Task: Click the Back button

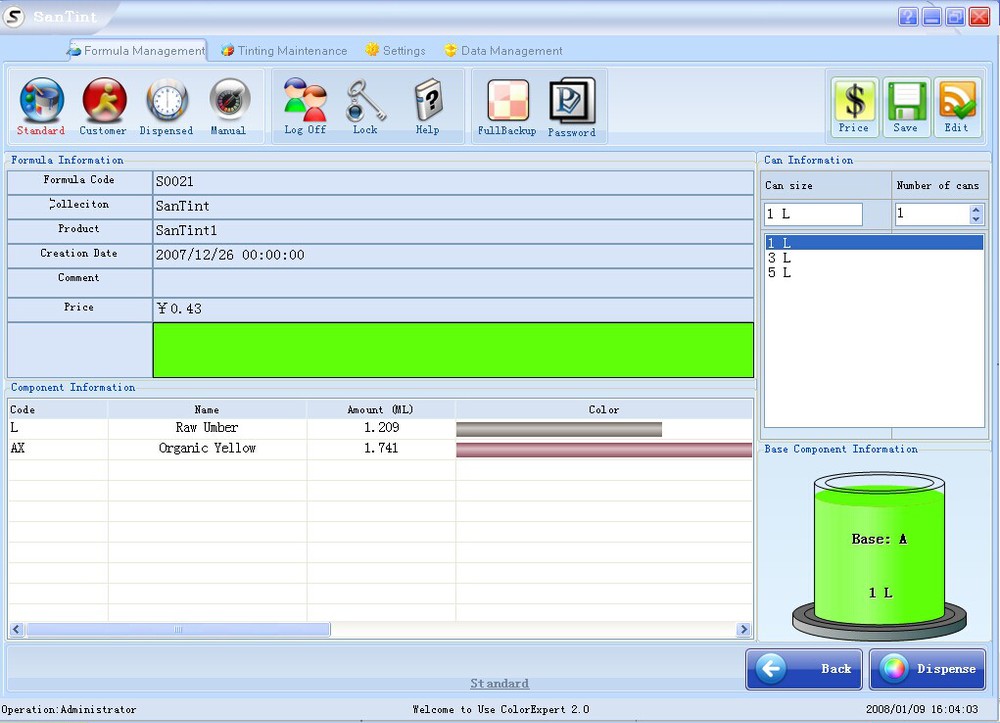Action: click(x=804, y=669)
